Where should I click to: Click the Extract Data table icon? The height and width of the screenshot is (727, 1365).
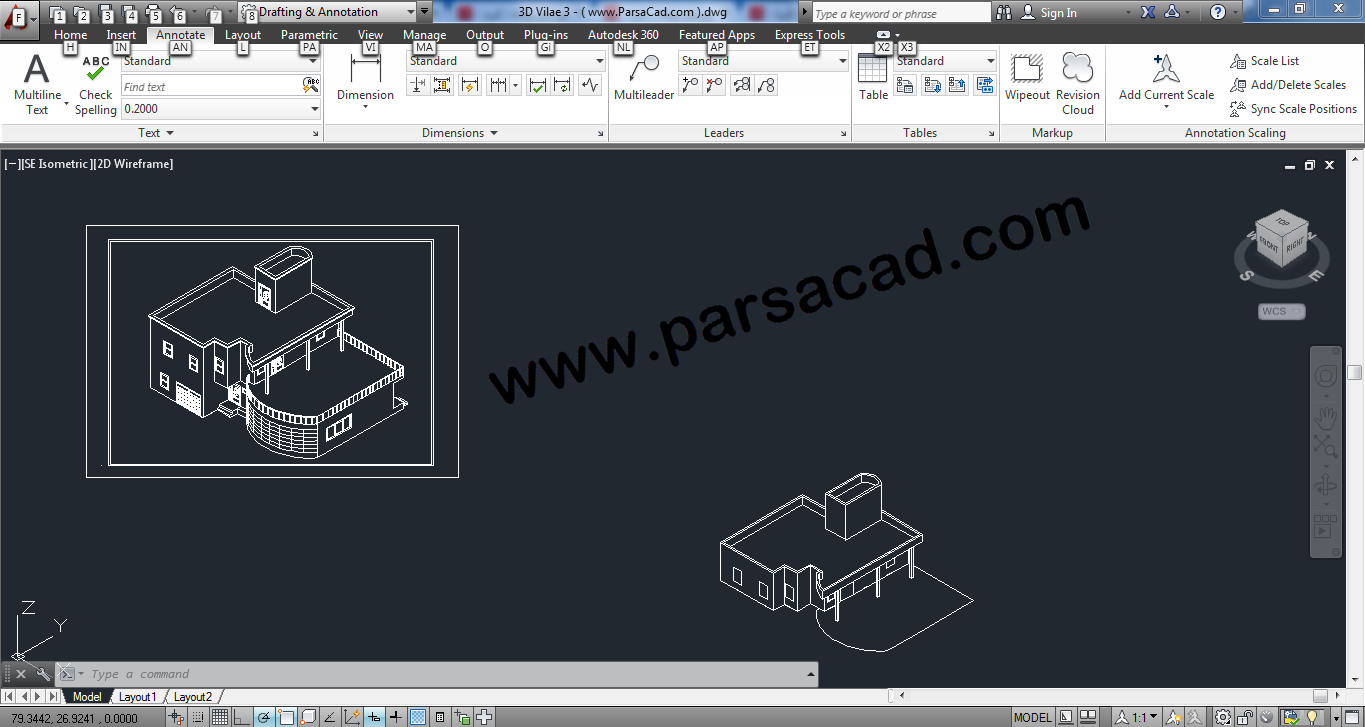point(985,86)
